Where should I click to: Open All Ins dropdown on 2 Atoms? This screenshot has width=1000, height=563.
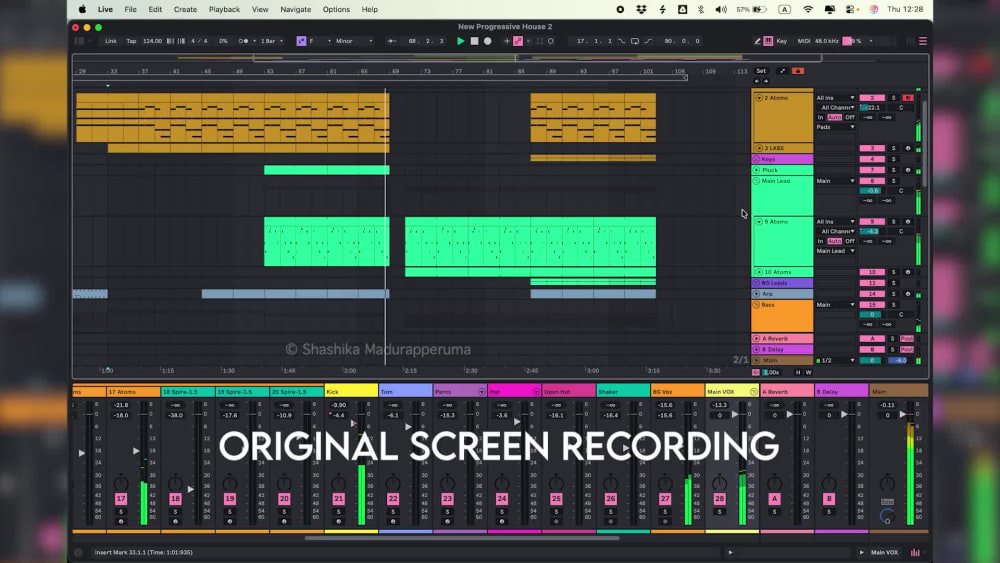(835, 98)
